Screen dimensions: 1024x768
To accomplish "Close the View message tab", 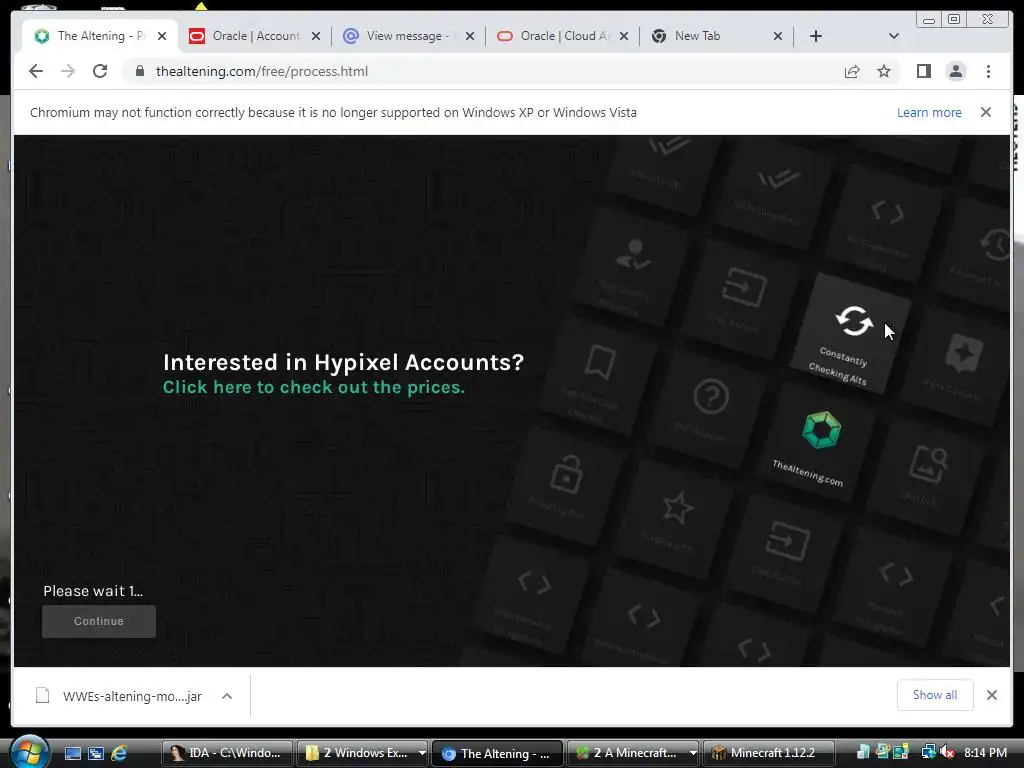I will click(470, 36).
